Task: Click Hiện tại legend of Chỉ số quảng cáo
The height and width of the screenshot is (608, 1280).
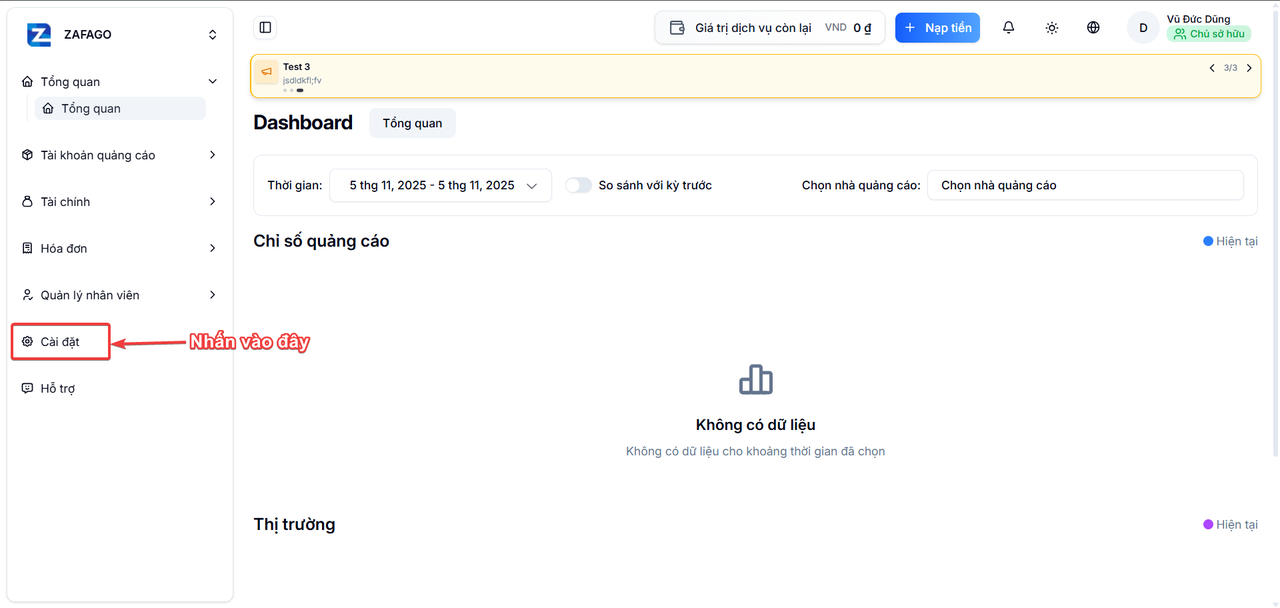Action: click(1230, 241)
